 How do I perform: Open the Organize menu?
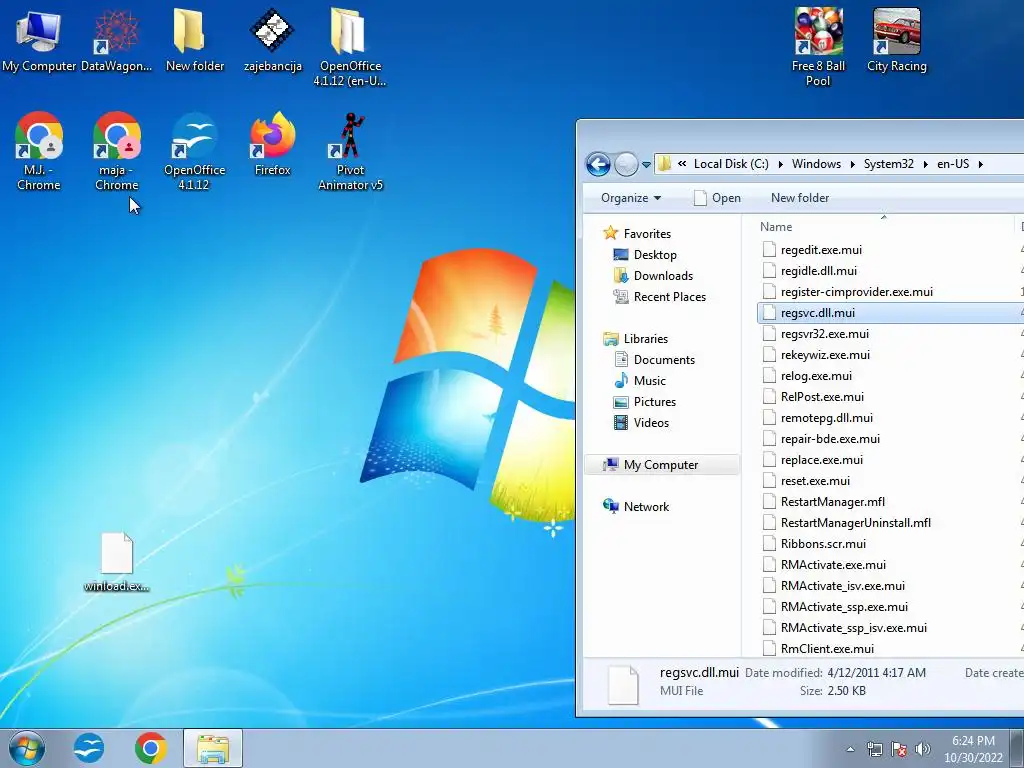631,198
